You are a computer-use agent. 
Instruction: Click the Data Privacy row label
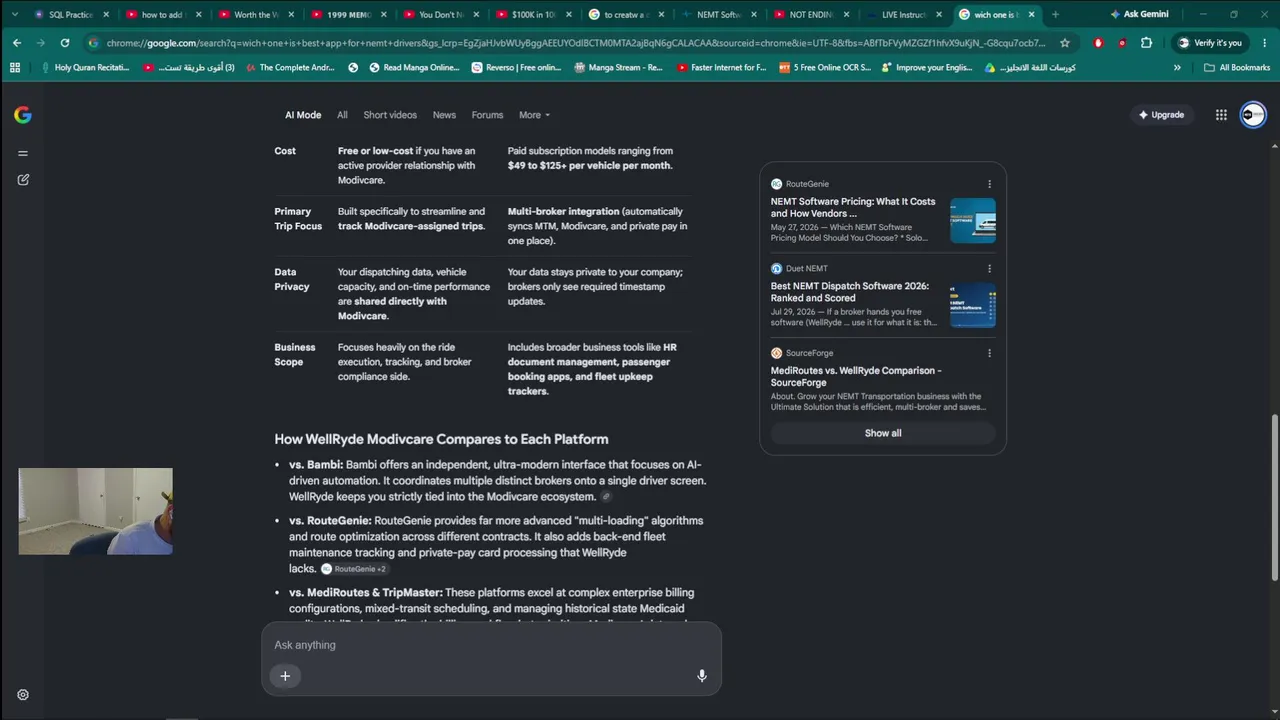click(x=292, y=279)
